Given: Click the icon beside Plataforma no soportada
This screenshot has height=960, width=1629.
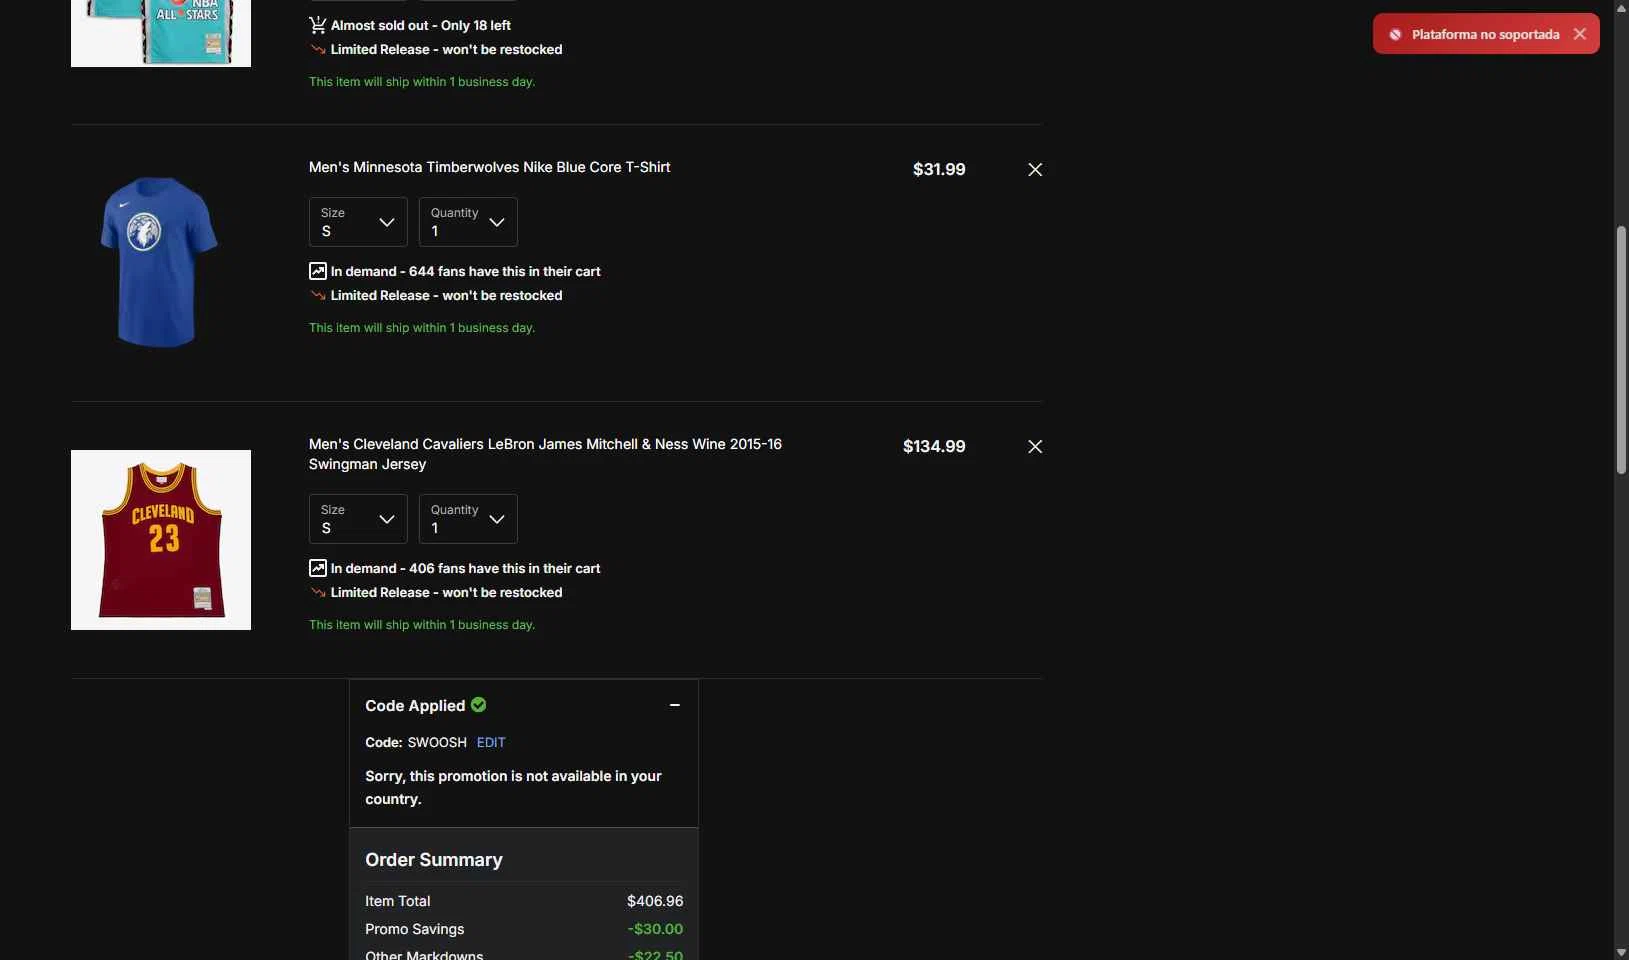Looking at the screenshot, I should [x=1395, y=34].
